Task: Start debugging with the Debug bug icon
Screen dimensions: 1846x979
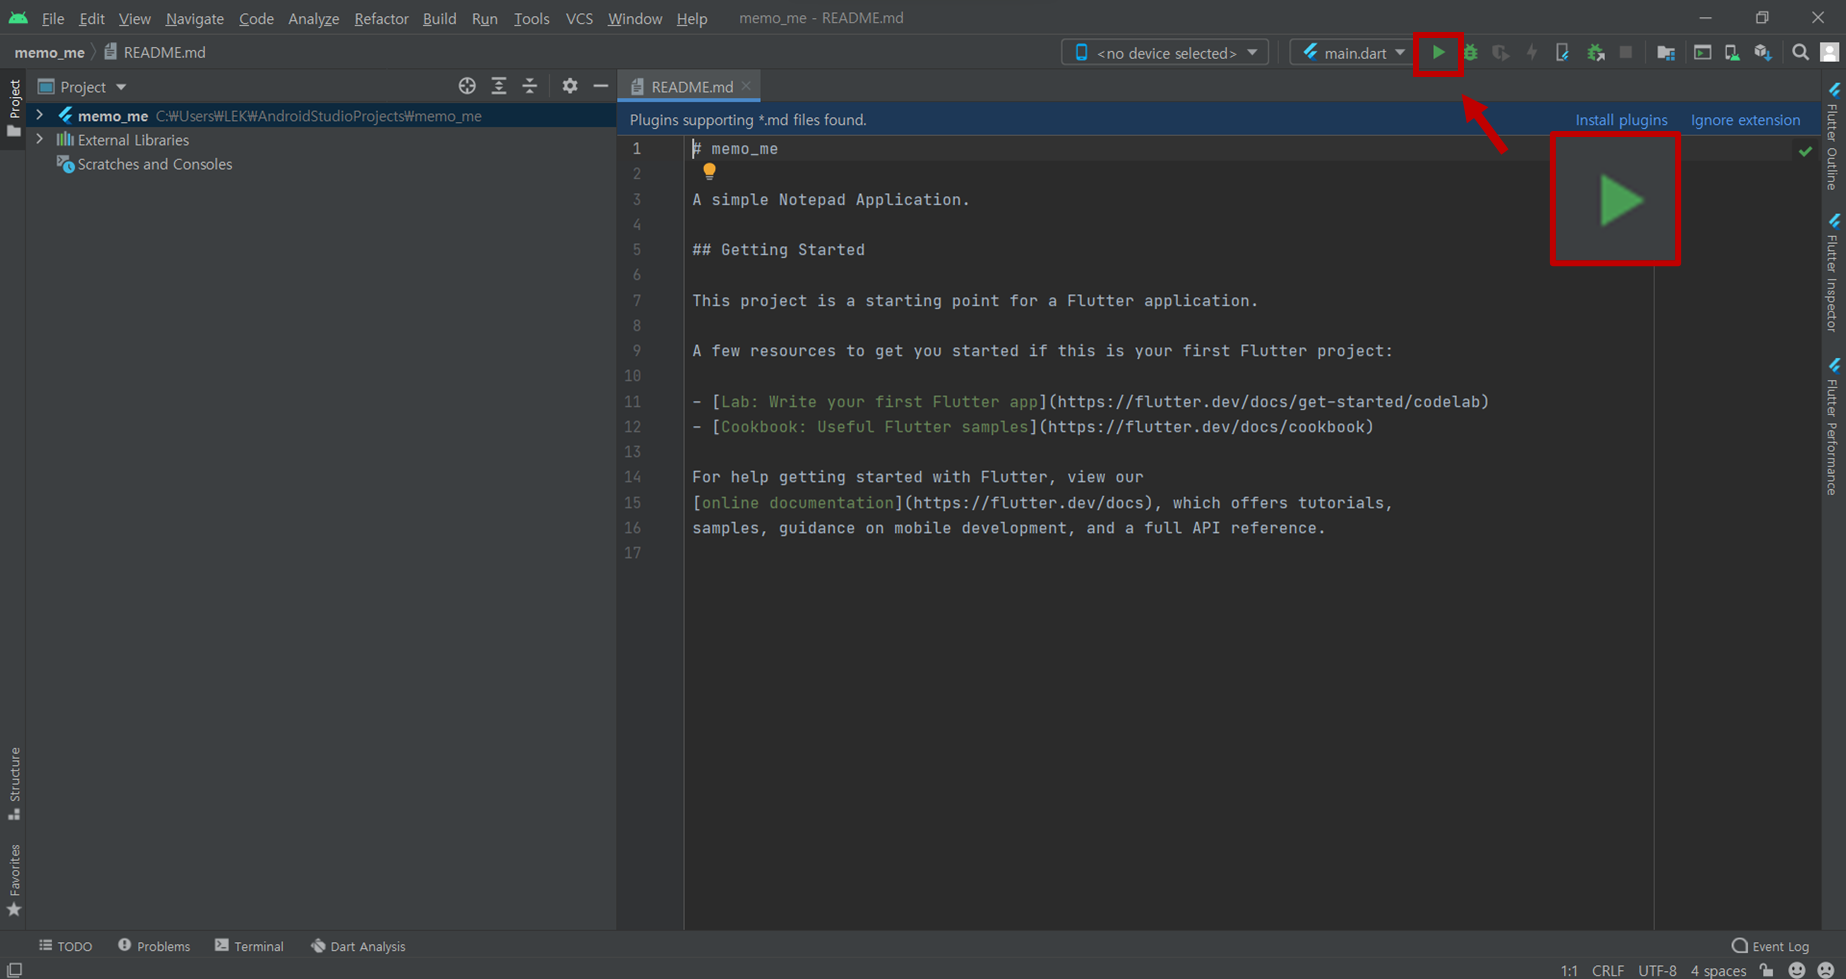Action: pyautogui.click(x=1470, y=52)
